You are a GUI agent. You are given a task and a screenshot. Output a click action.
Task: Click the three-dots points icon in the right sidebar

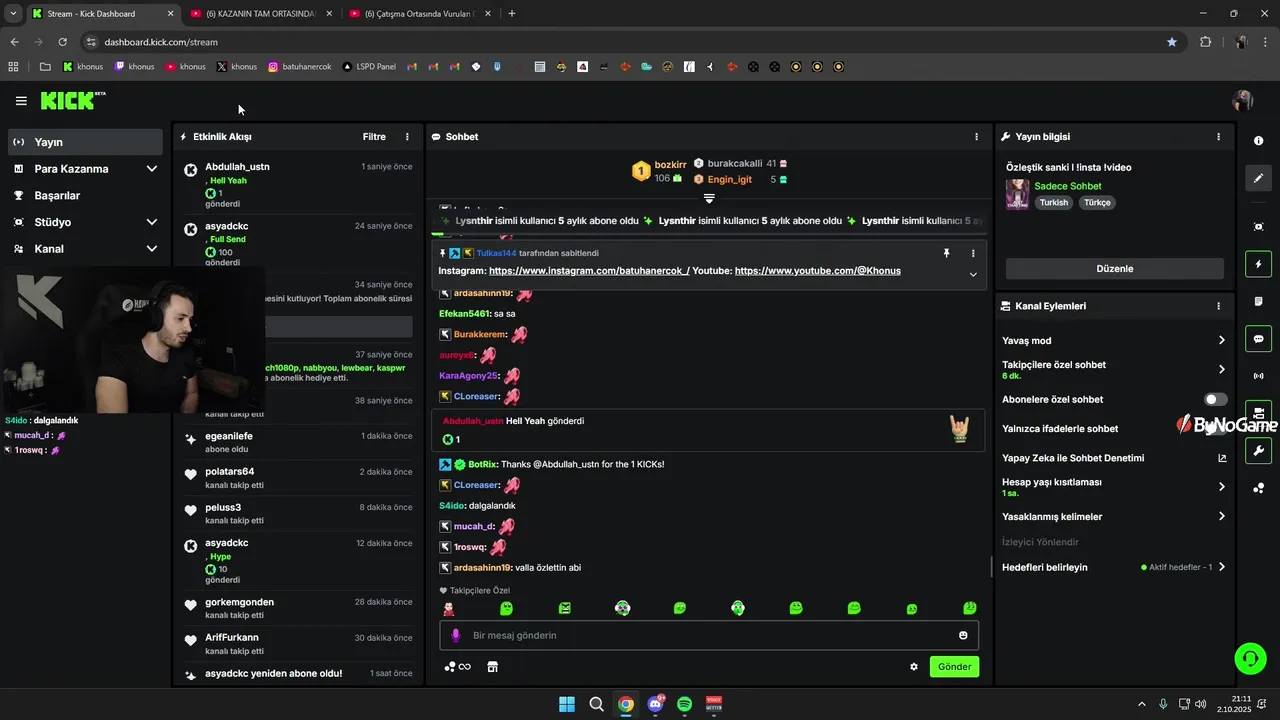[x=1258, y=488]
